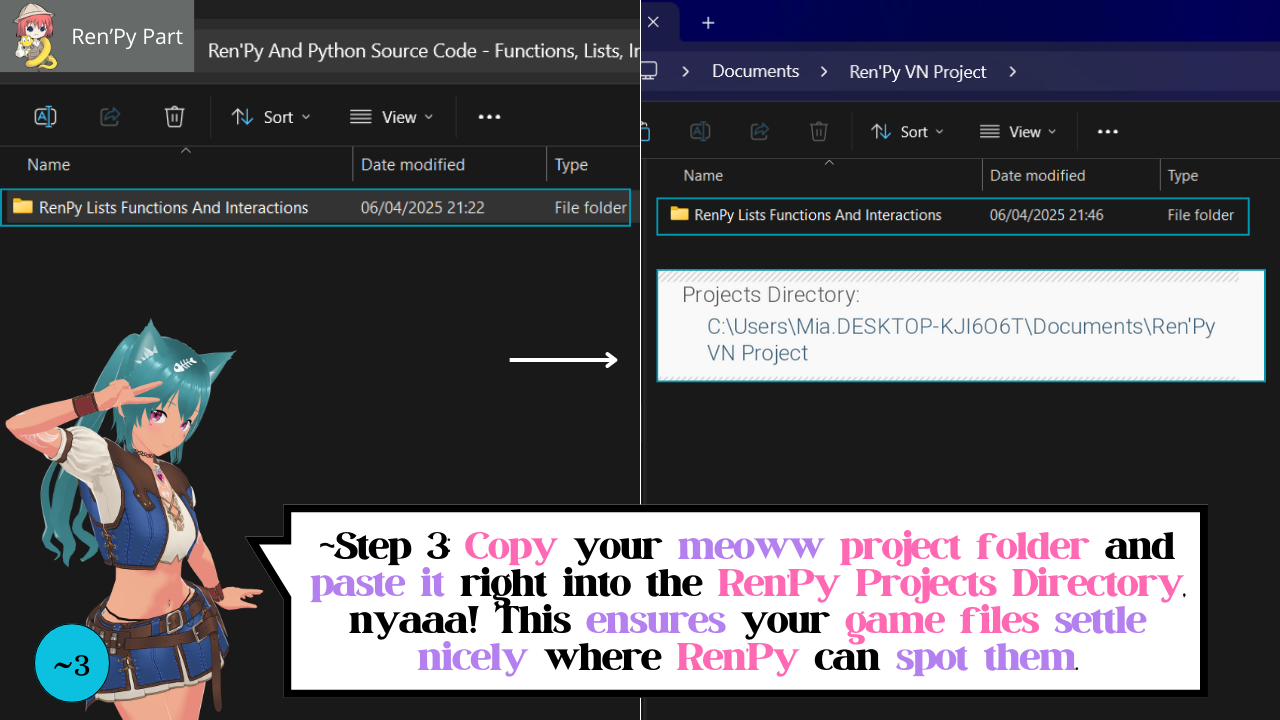Screen dimensions: 1280x720
Task: Click the Delete icon in the Ren'Py VN Project window
Action: 819,132
